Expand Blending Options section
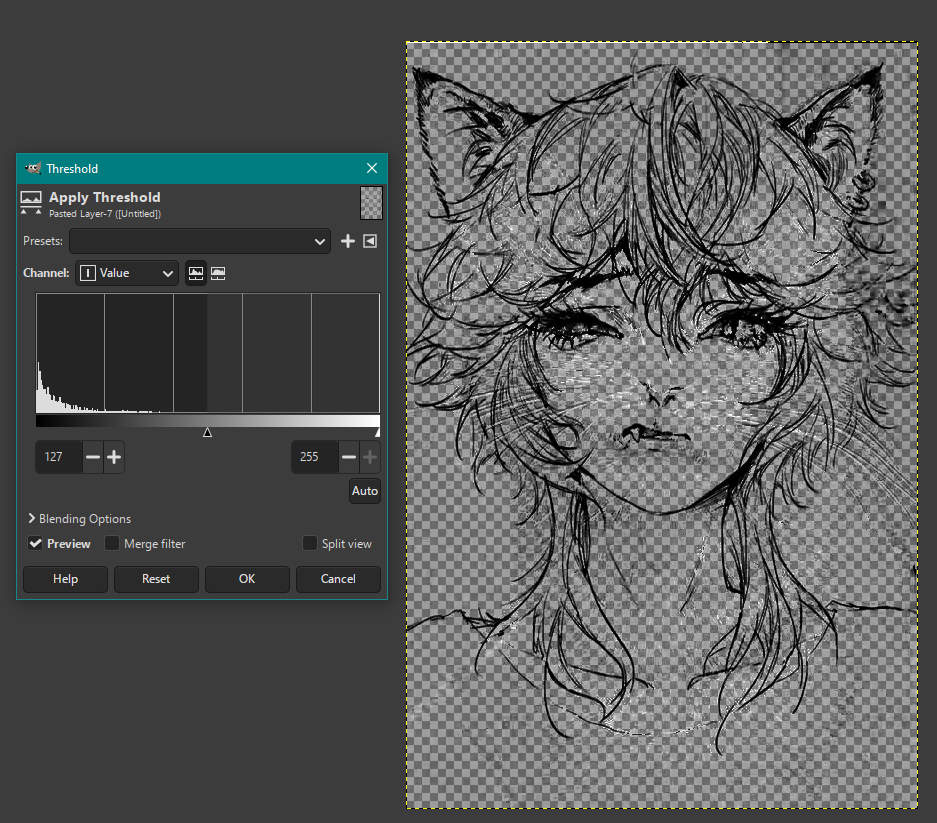 tap(79, 519)
